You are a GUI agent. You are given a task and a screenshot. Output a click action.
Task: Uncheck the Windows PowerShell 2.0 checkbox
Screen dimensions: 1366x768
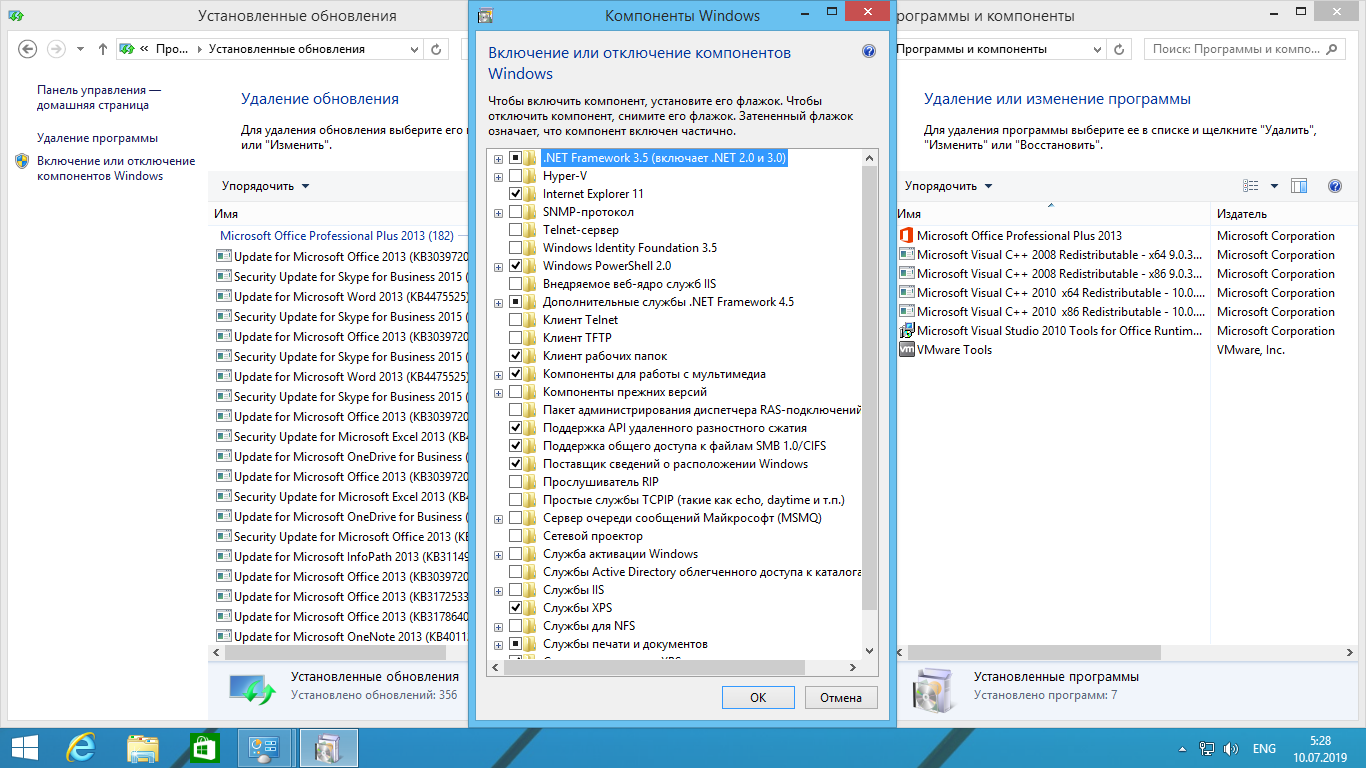coord(515,266)
